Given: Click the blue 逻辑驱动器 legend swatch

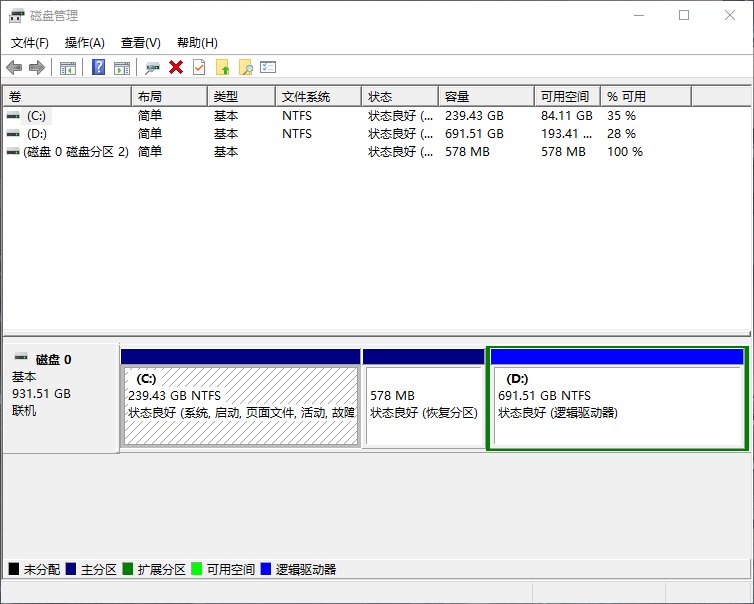Looking at the screenshot, I should click(265, 569).
